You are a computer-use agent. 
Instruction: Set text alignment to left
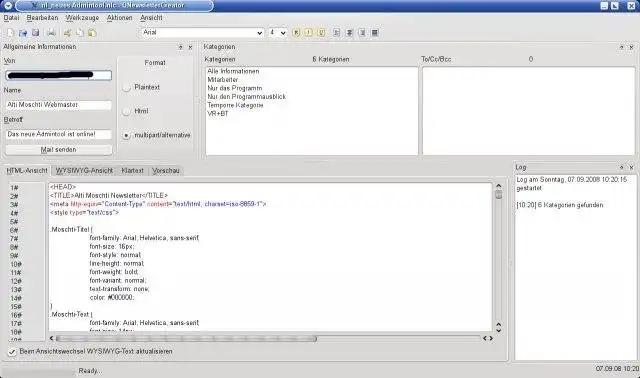336,32
